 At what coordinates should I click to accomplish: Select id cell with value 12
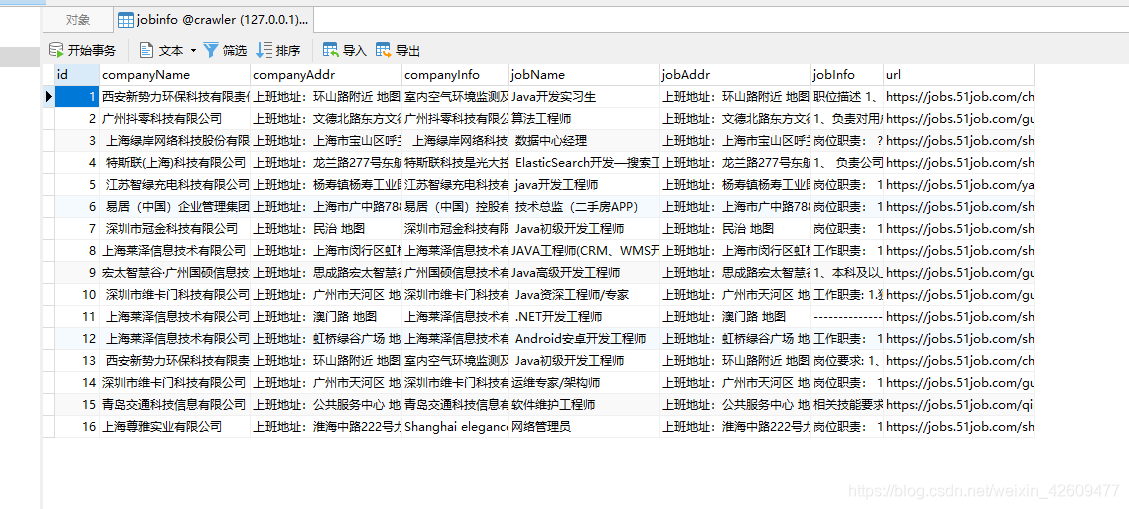coord(77,339)
